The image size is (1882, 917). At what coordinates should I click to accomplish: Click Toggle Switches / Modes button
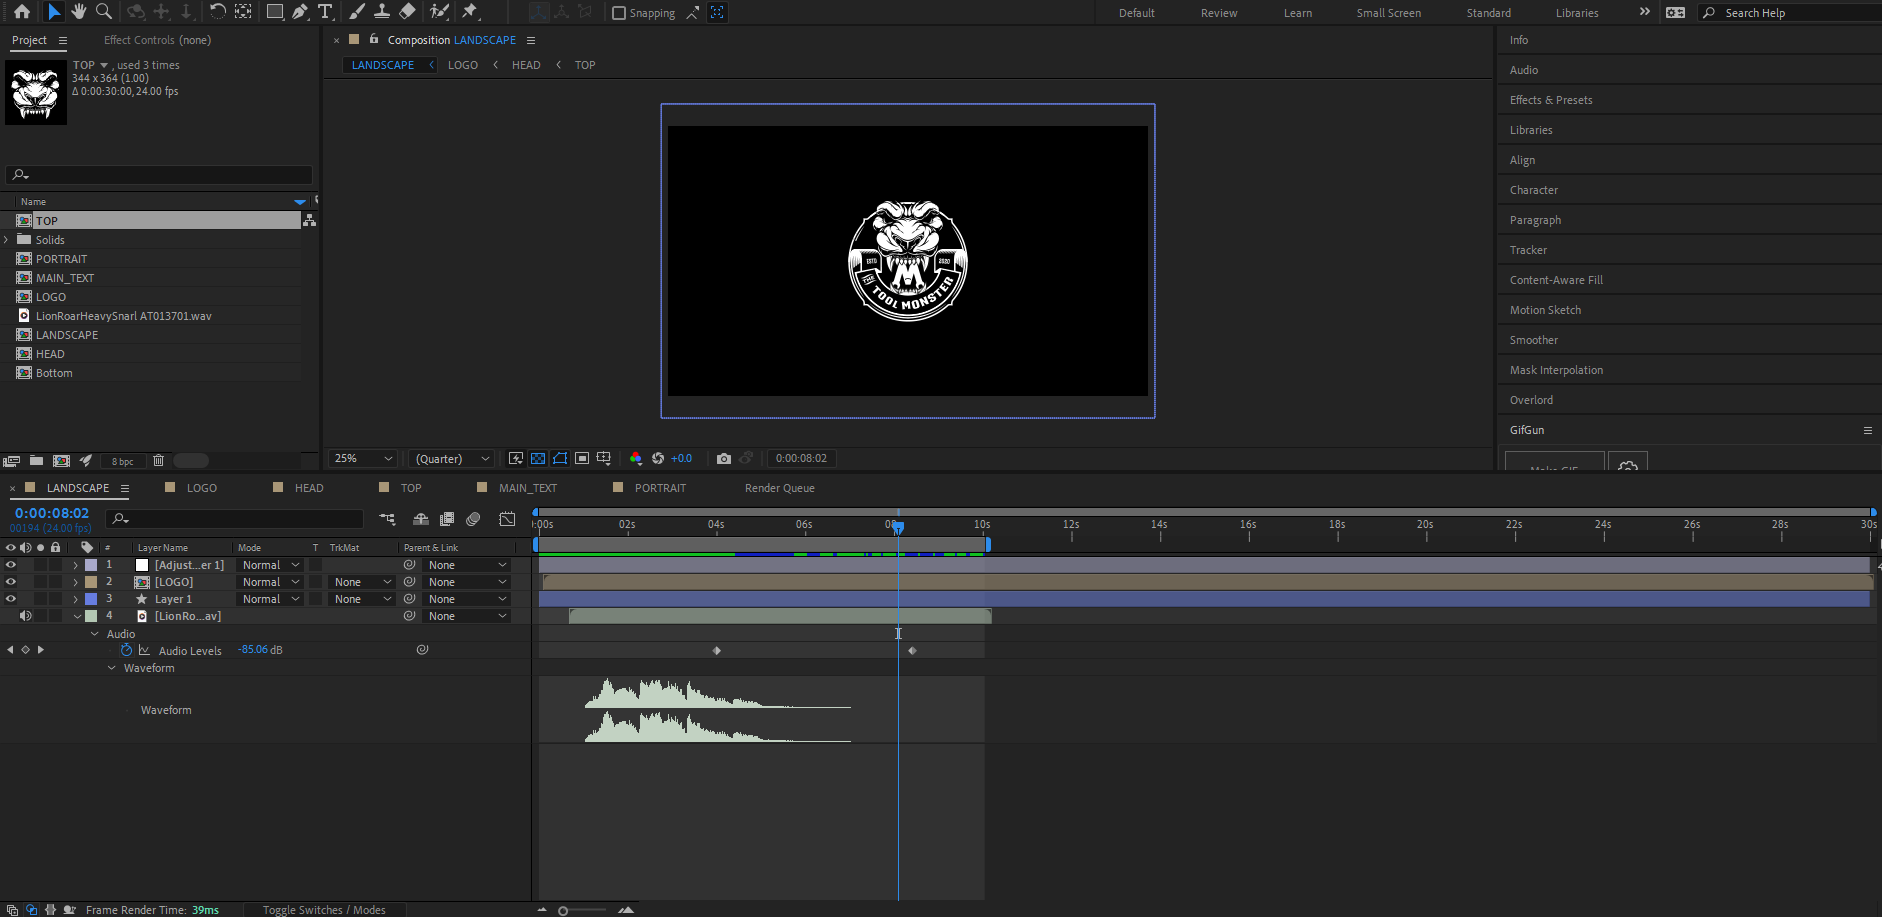[324, 910]
